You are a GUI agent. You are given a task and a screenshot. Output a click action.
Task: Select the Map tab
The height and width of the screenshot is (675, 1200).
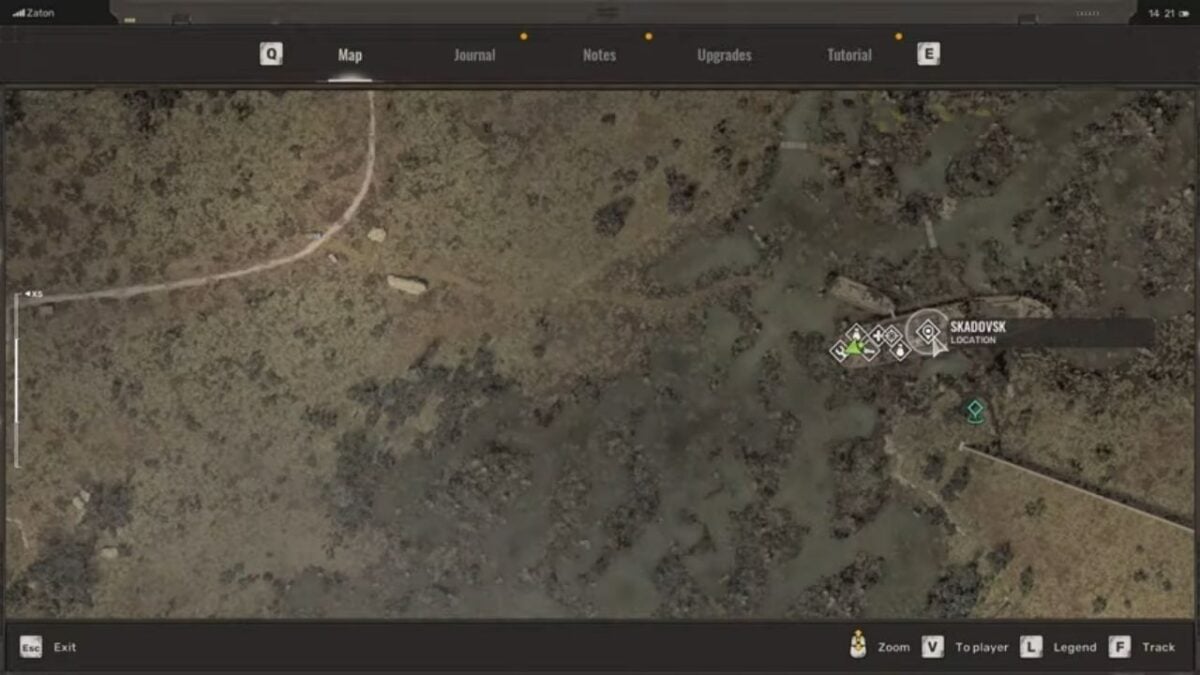(x=350, y=56)
